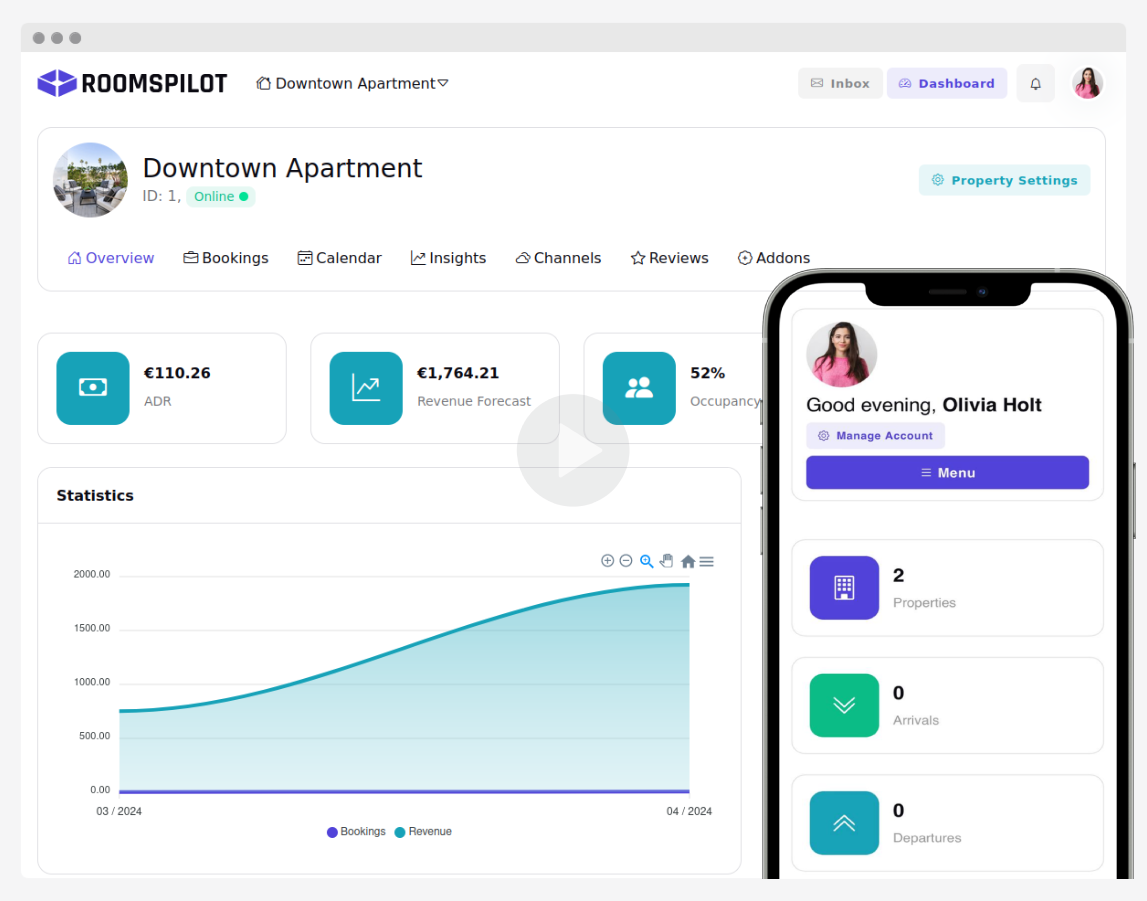Screen dimensions: 1147x901
Task: Select the chart selection-zoom magnifier tool
Action: 646,561
